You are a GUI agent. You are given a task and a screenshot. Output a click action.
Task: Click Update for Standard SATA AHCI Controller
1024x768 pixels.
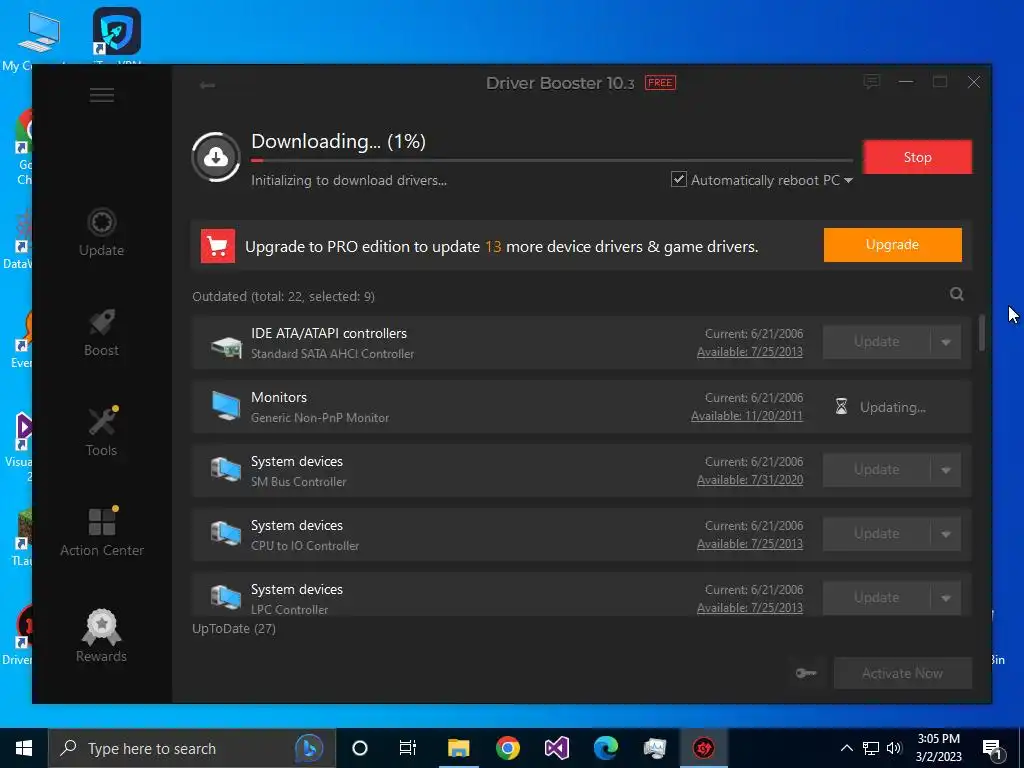[x=876, y=342]
